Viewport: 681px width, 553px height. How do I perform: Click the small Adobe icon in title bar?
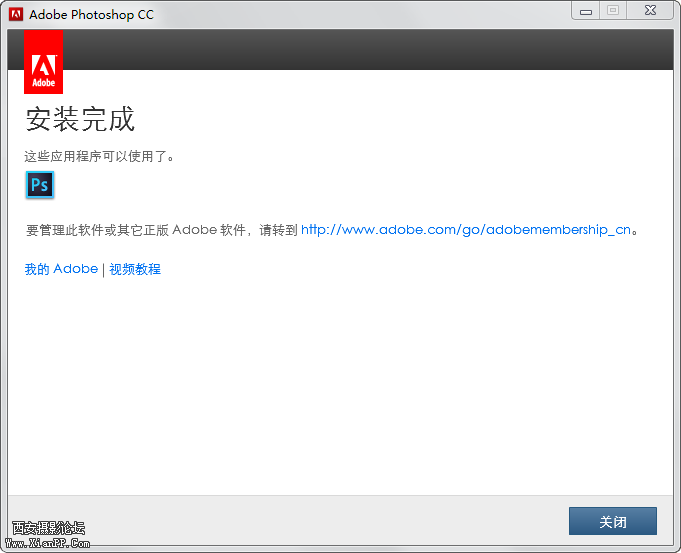point(16,14)
